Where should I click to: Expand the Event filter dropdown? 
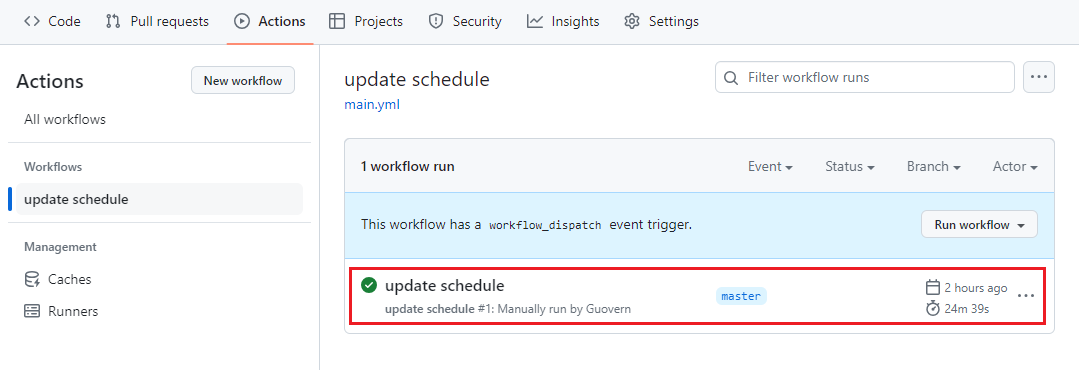(770, 166)
